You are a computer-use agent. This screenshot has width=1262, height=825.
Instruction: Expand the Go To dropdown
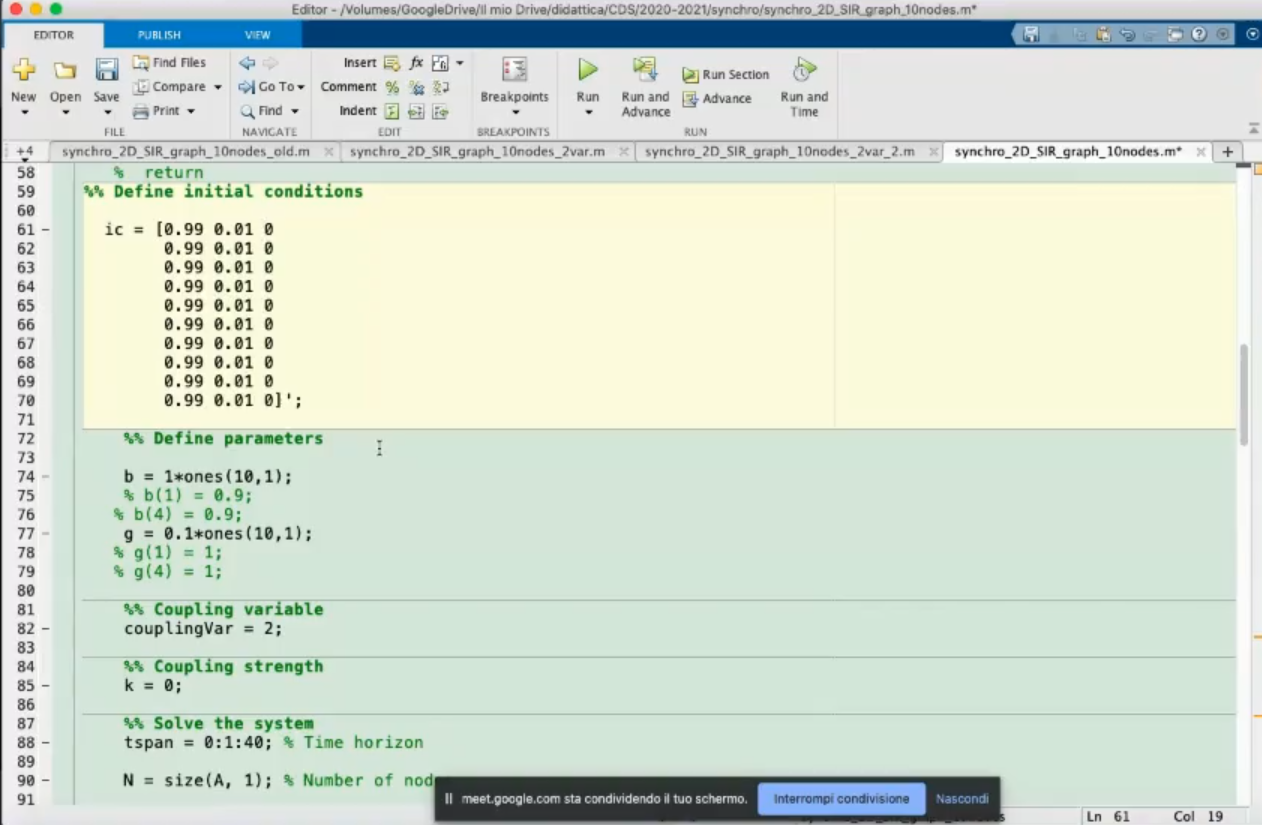301,87
